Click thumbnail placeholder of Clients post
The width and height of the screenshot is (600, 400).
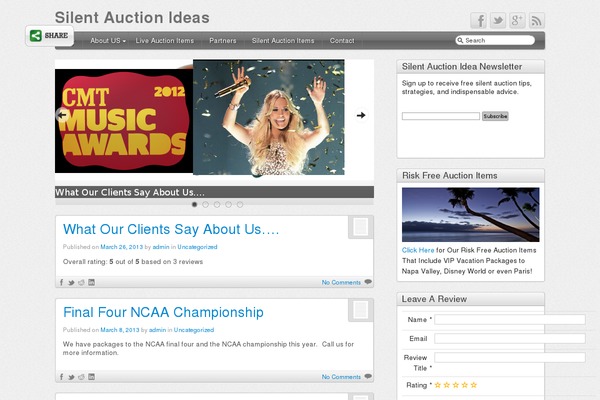click(x=360, y=227)
